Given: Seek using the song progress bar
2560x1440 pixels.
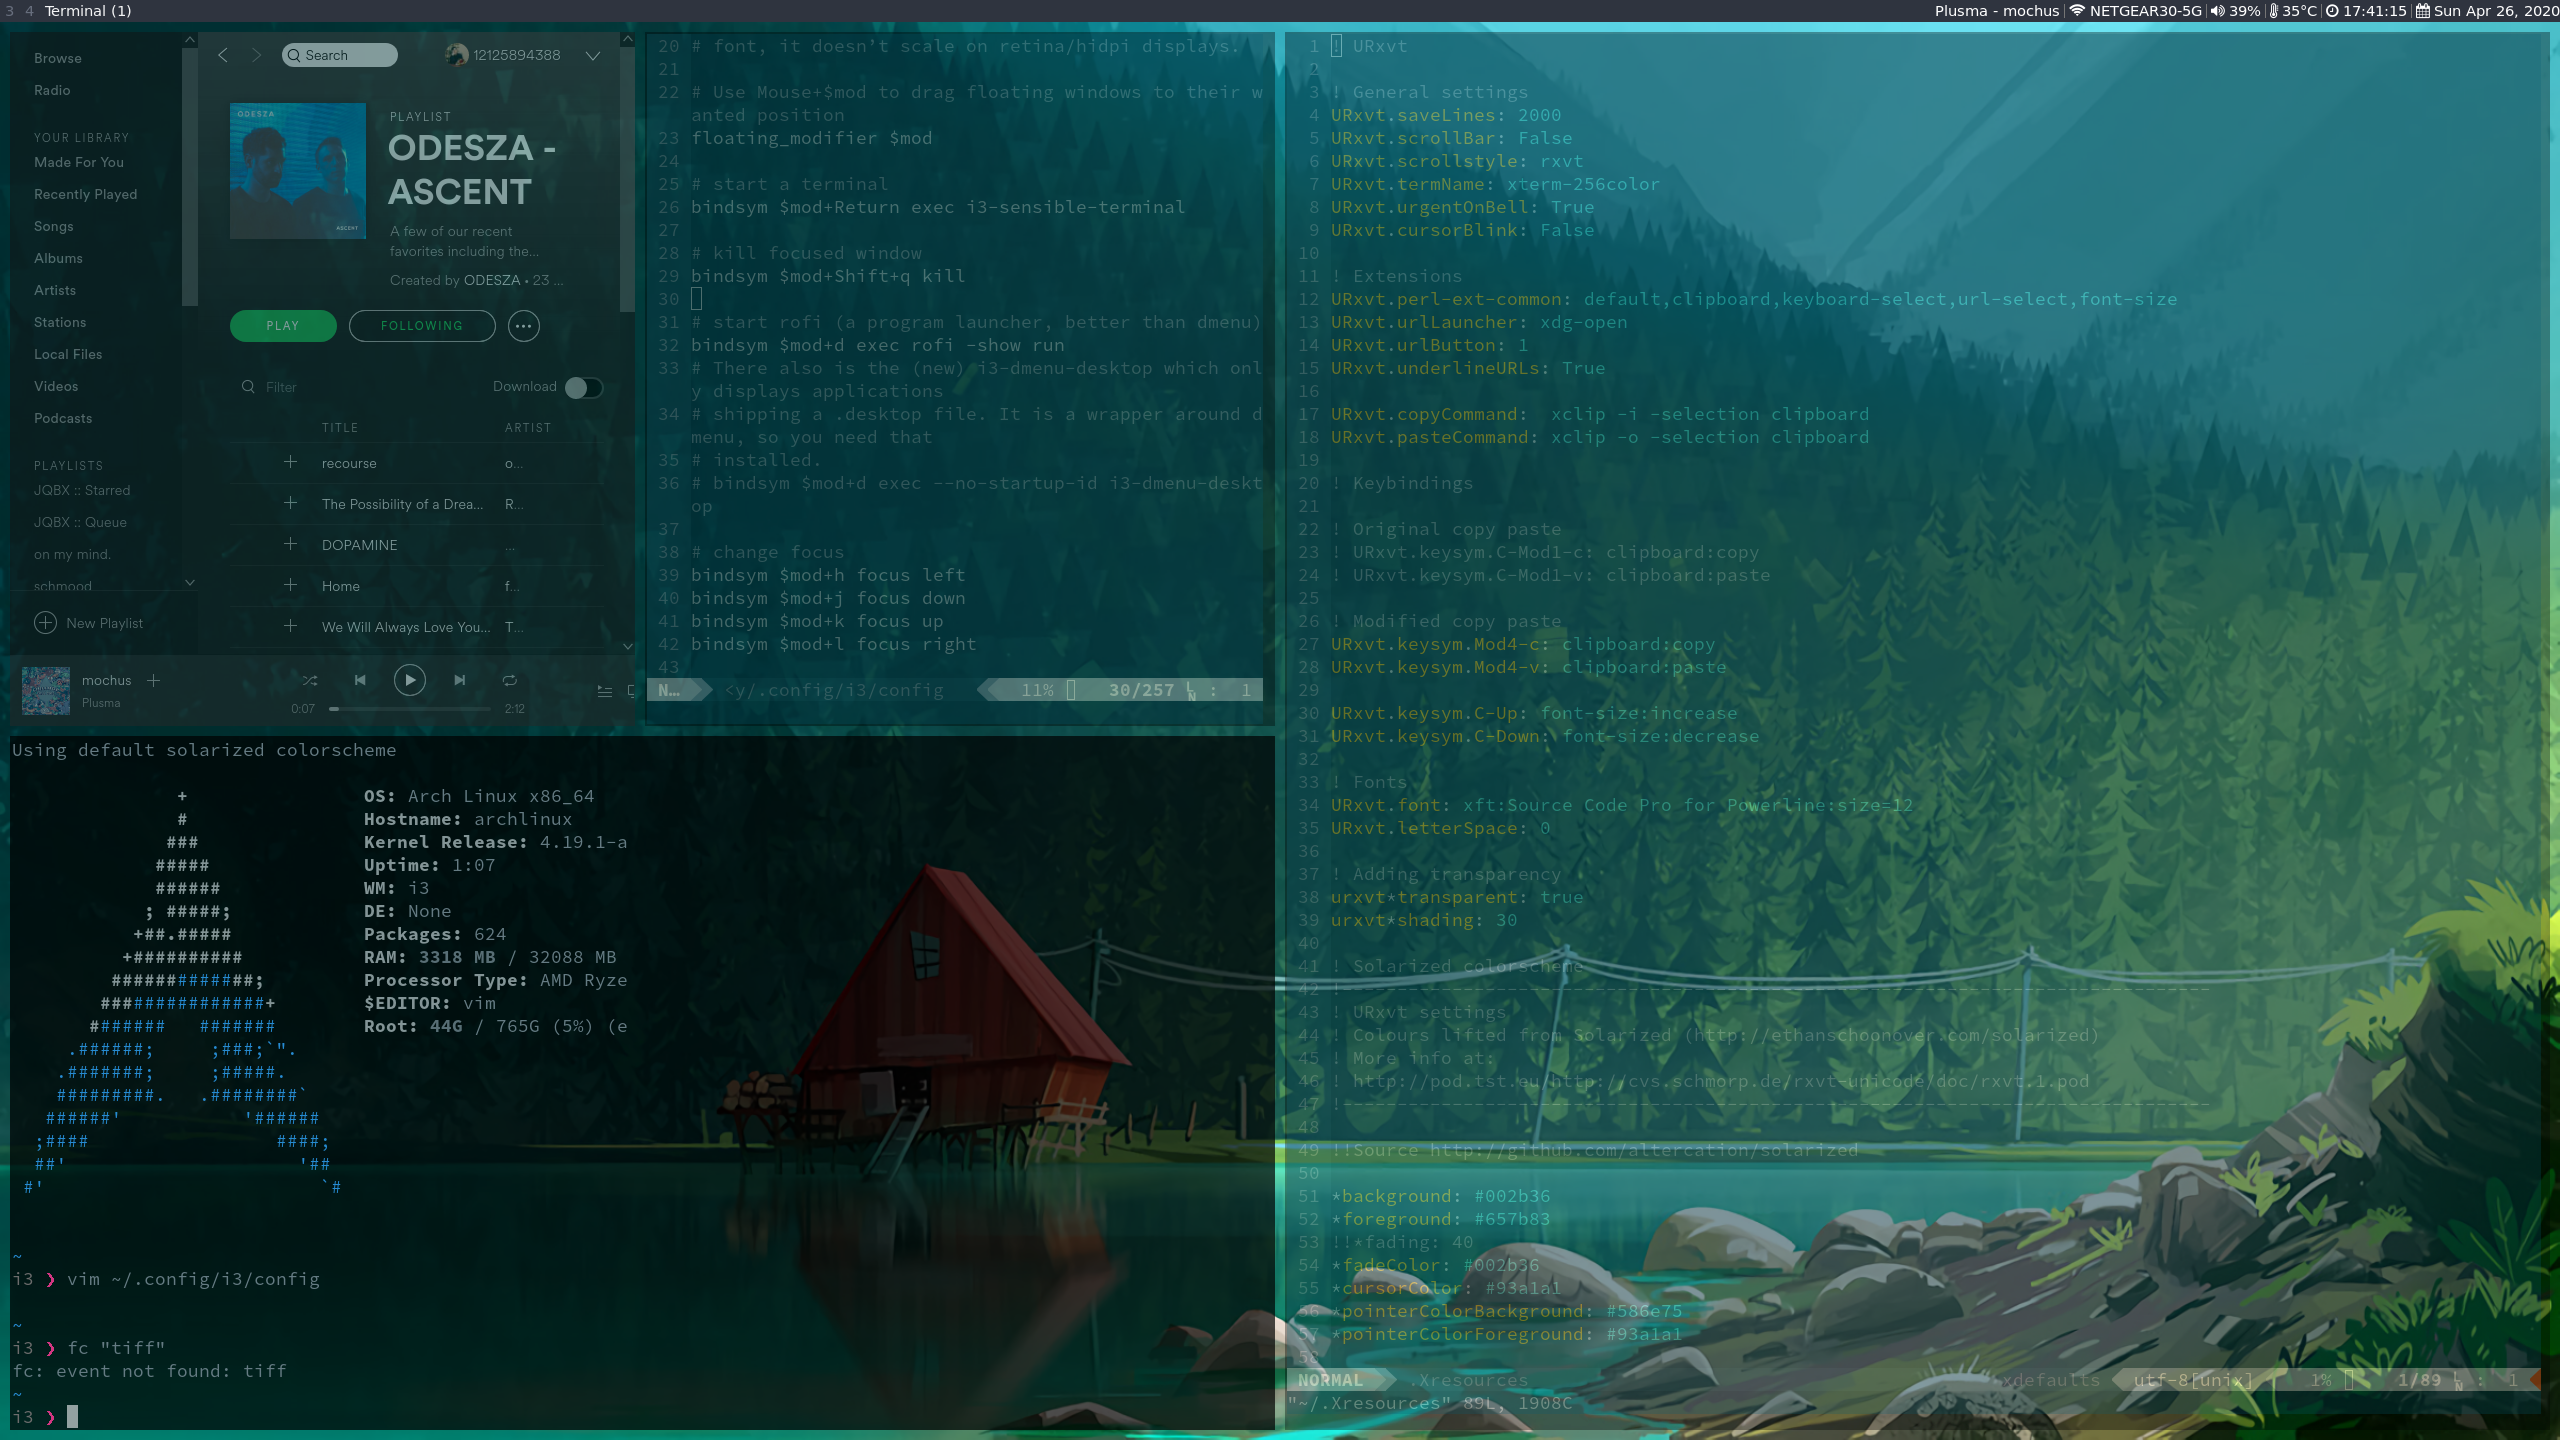Looking at the screenshot, I should [x=410, y=708].
